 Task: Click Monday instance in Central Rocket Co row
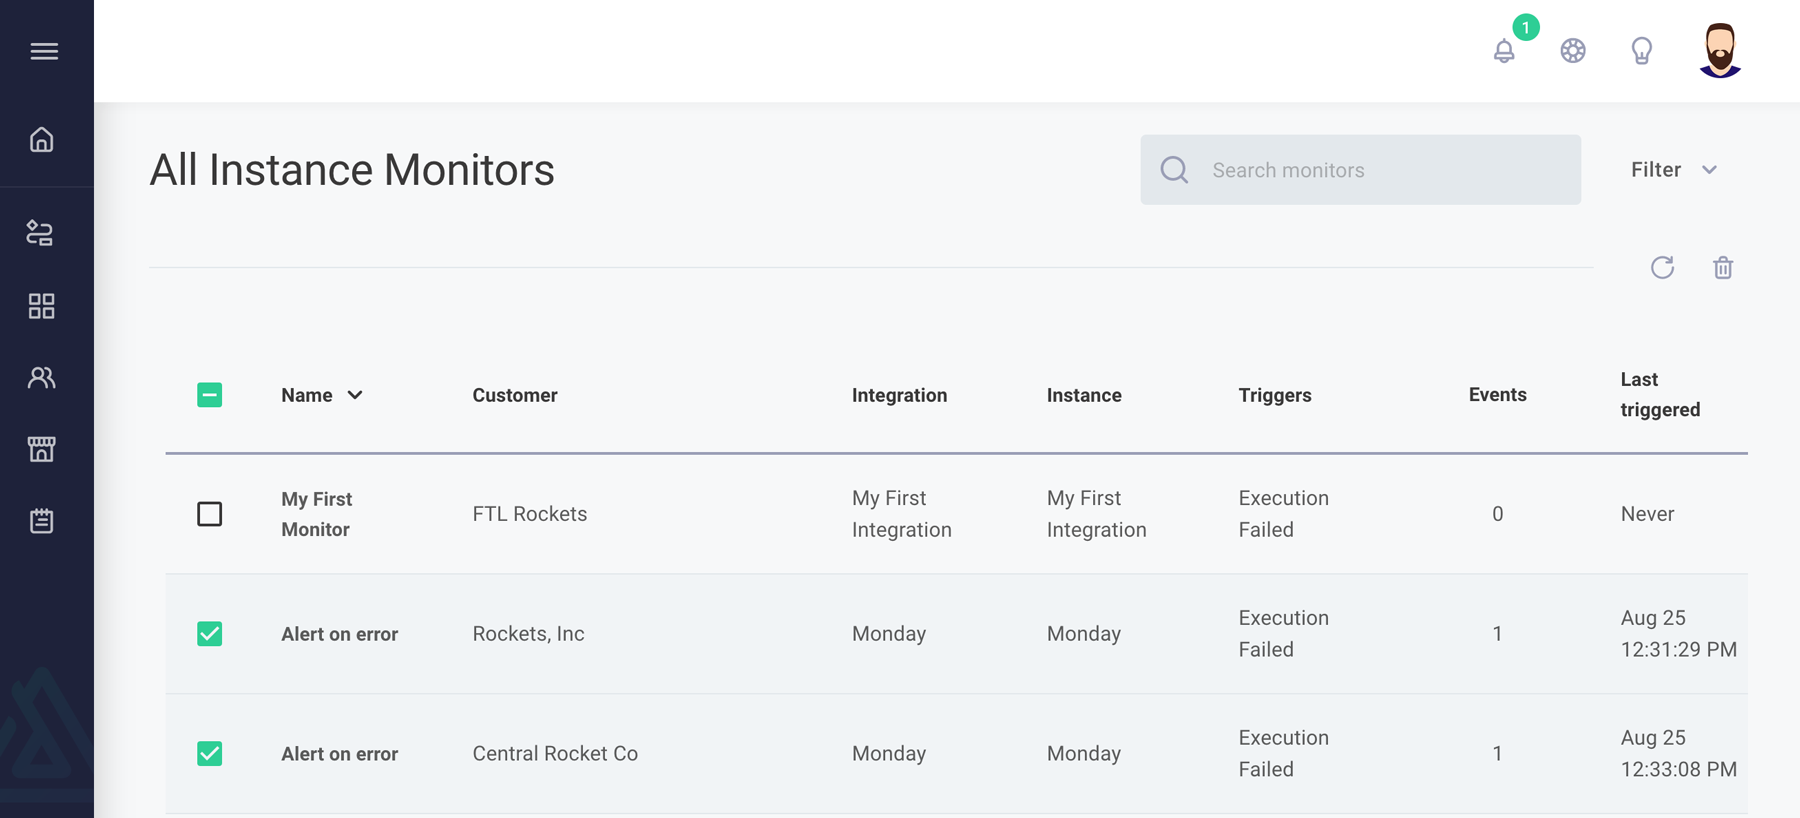pos(1084,754)
